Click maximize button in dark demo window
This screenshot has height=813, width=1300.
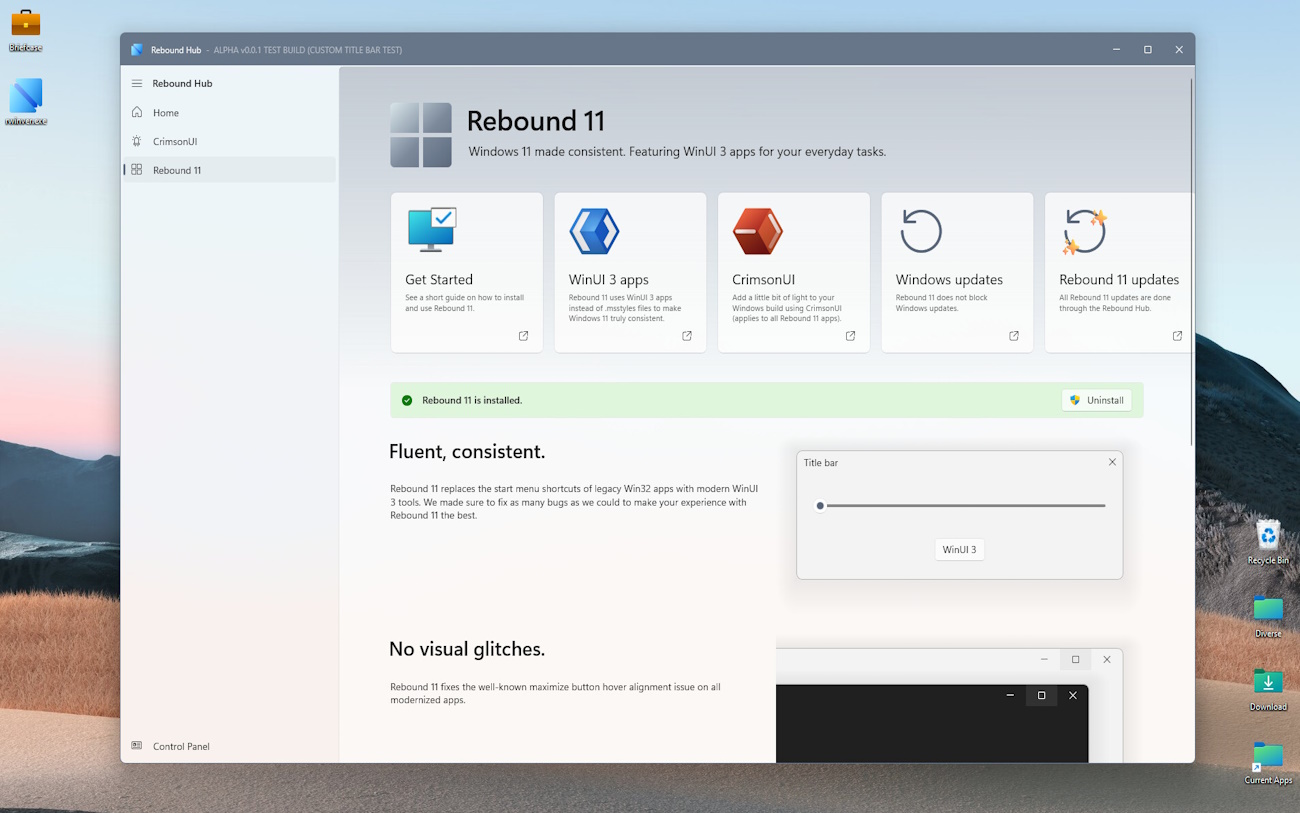(x=1041, y=695)
